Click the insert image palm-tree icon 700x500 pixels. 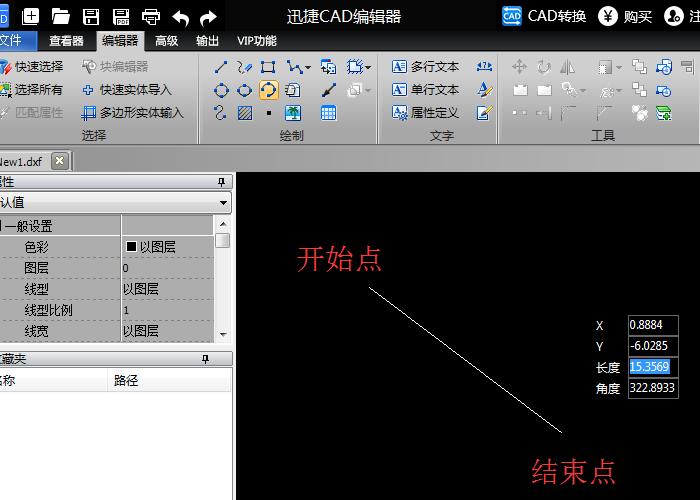pyautogui.click(x=293, y=113)
